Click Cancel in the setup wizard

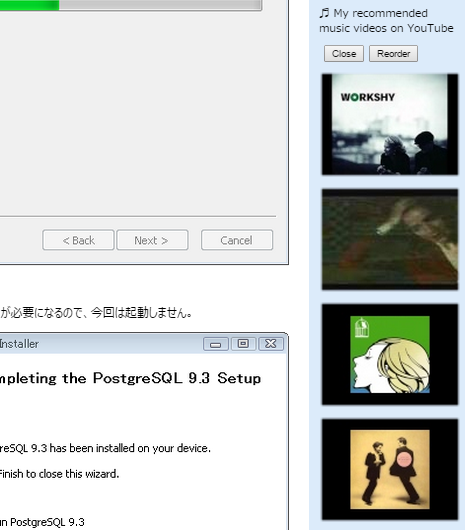(x=237, y=240)
